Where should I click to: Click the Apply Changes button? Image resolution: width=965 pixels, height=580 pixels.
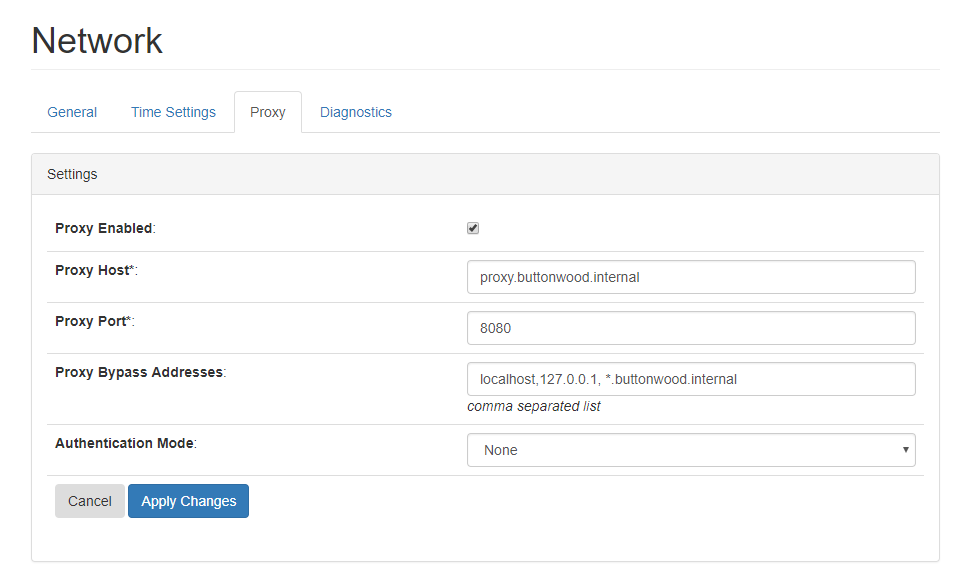tap(188, 501)
